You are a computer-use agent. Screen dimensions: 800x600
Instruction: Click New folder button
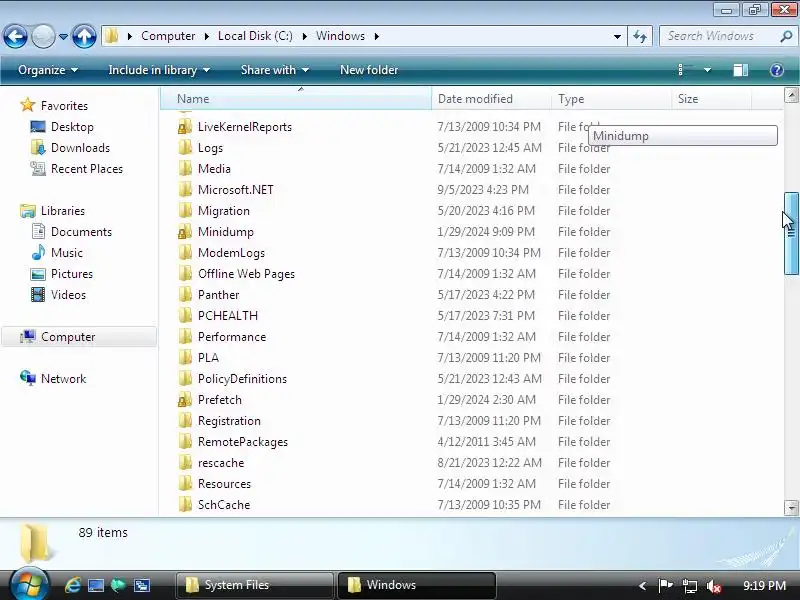pos(369,70)
